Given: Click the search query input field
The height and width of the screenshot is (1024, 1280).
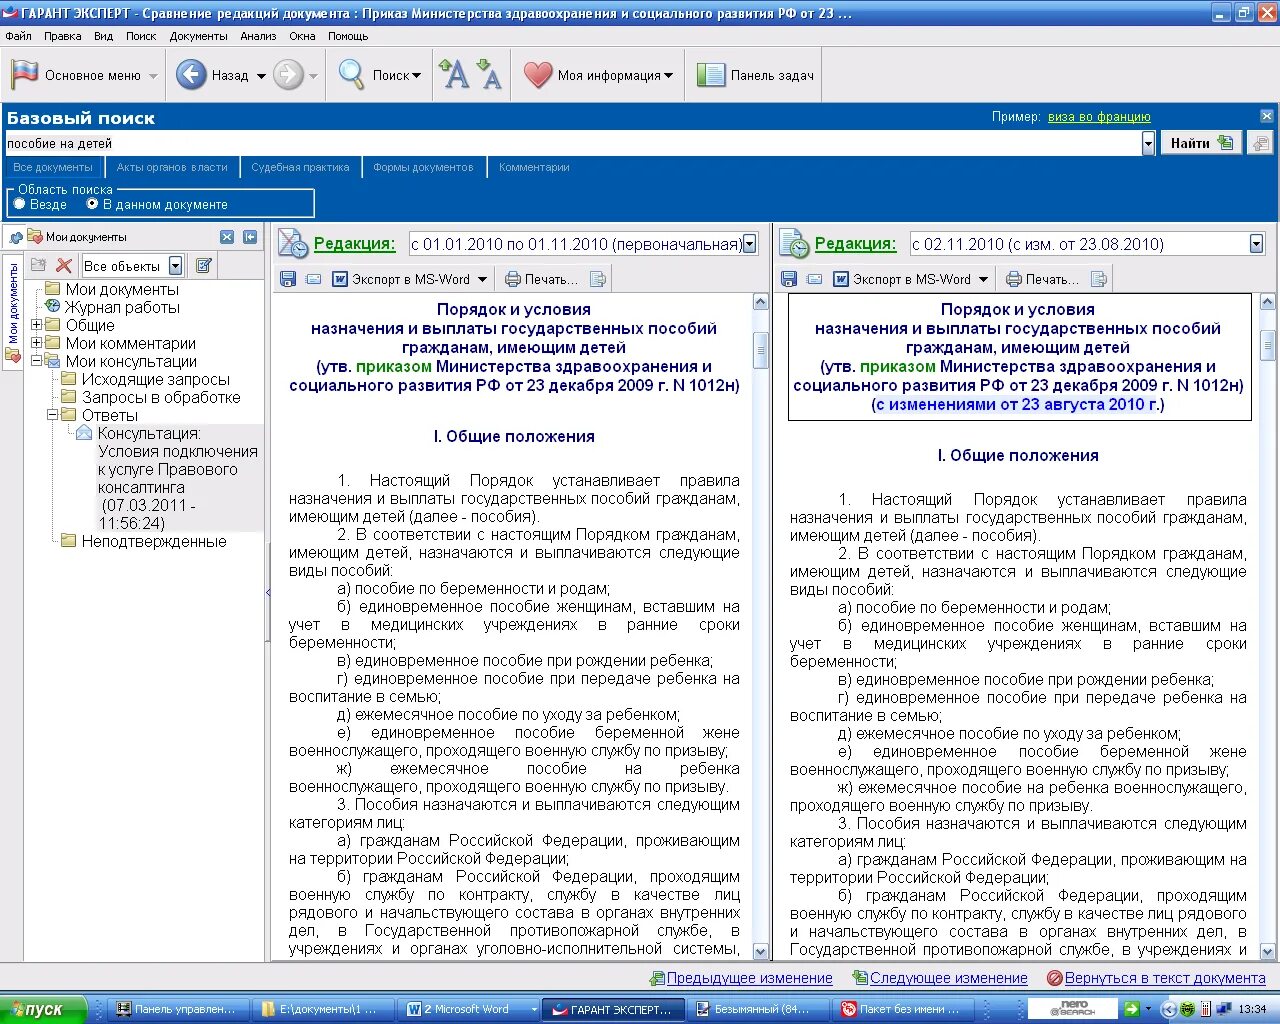Looking at the screenshot, I should coord(572,143).
